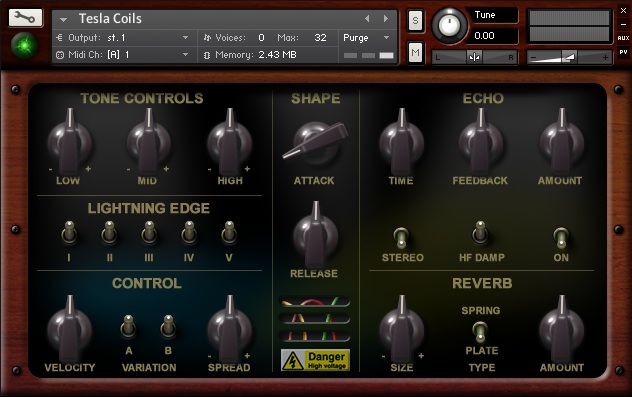This screenshot has width=632, height=397.
Task: Expand the Purge dropdown menu
Action: click(366, 38)
